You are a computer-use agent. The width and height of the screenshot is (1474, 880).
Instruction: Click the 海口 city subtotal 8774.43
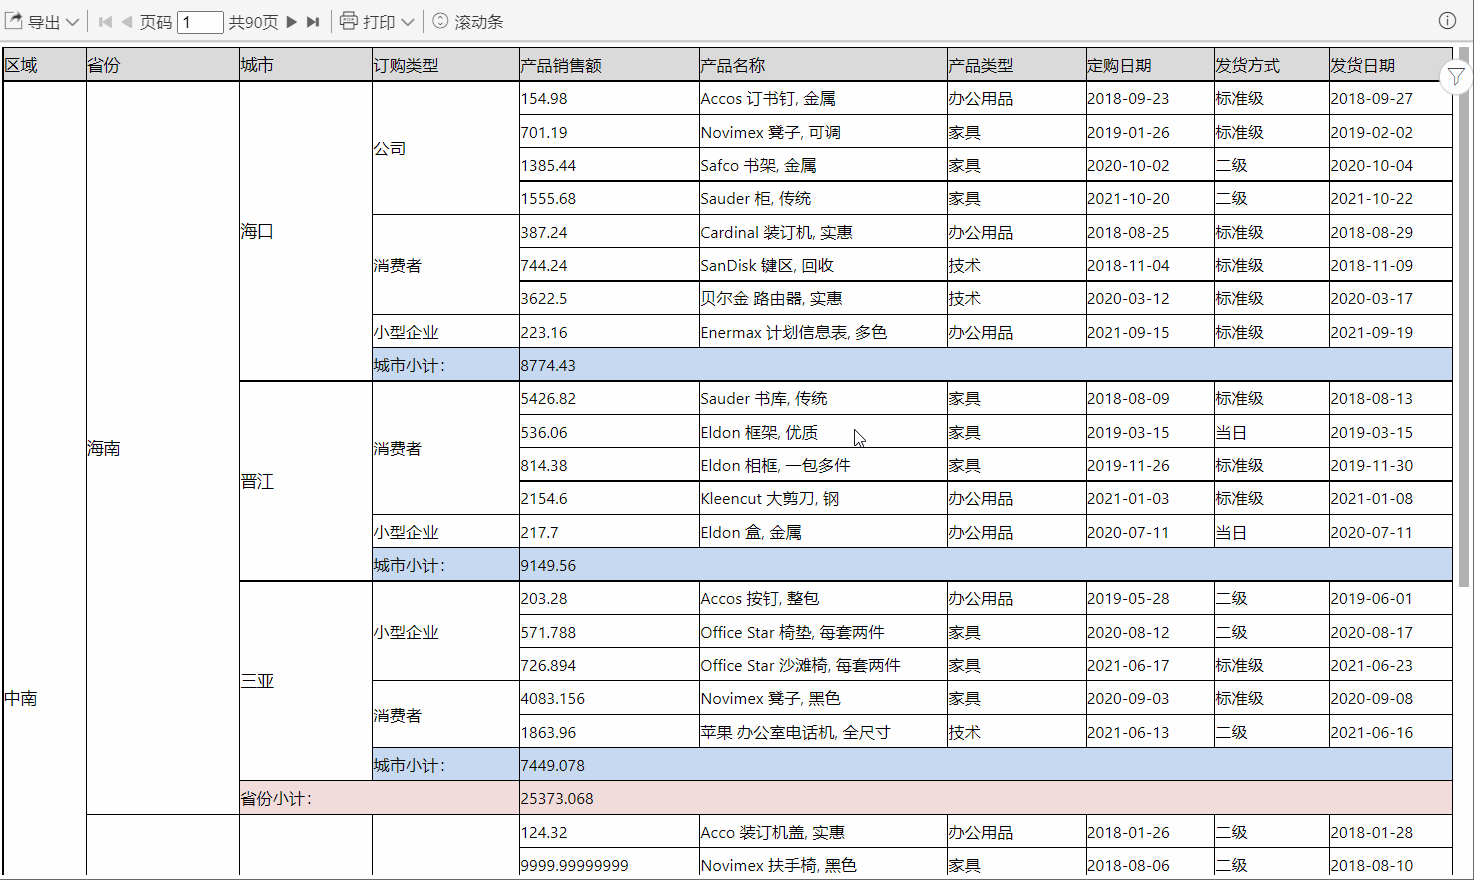(986, 365)
